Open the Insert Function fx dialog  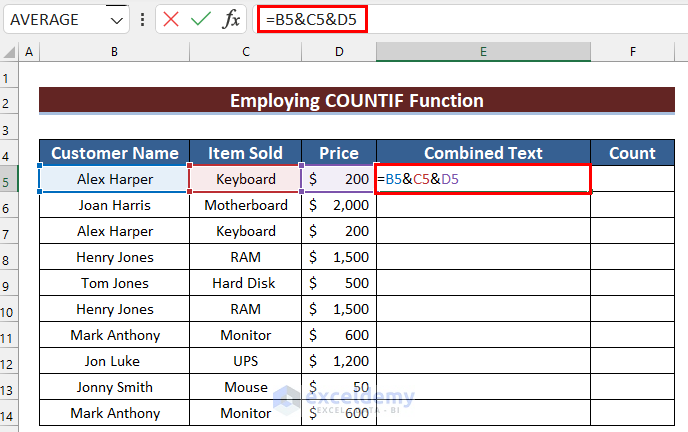pos(231,19)
